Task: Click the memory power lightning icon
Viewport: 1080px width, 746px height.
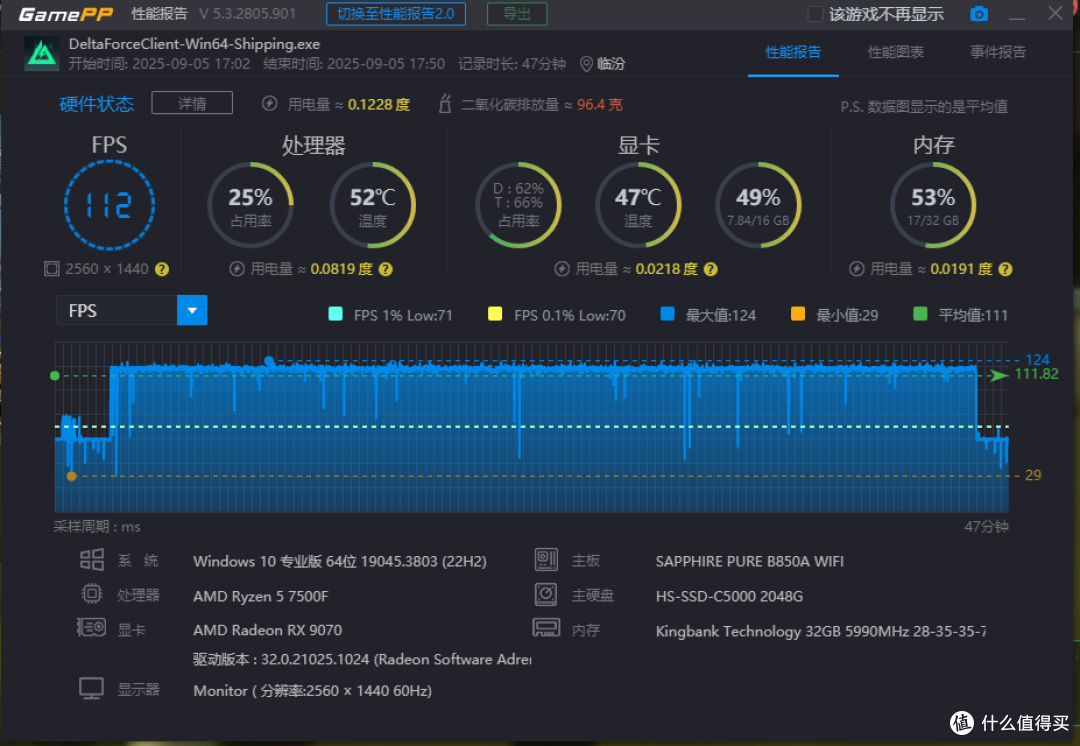Action: point(857,269)
